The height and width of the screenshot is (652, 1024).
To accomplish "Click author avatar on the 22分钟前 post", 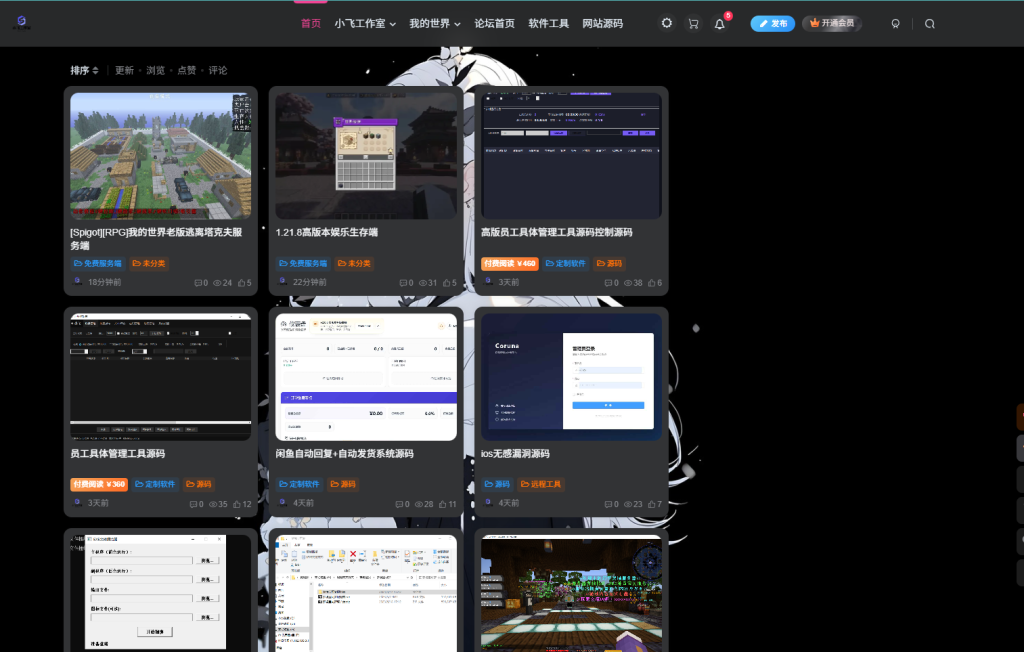I will [283, 282].
